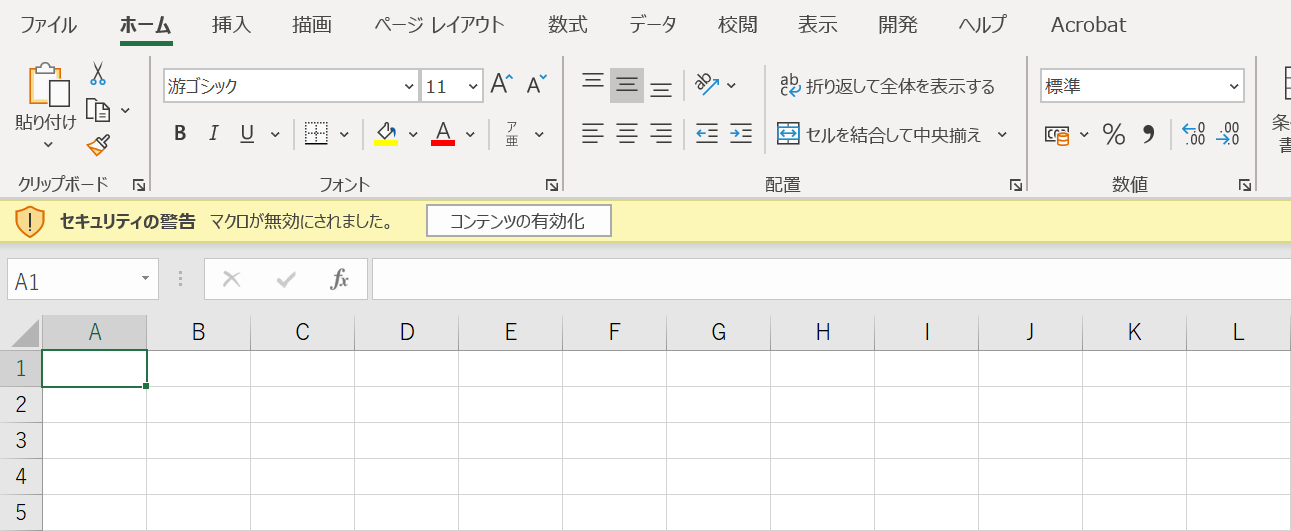The image size is (1291, 531).
Task: Click 折り返して全体を表示する wrap text button
Action: pos(888,86)
